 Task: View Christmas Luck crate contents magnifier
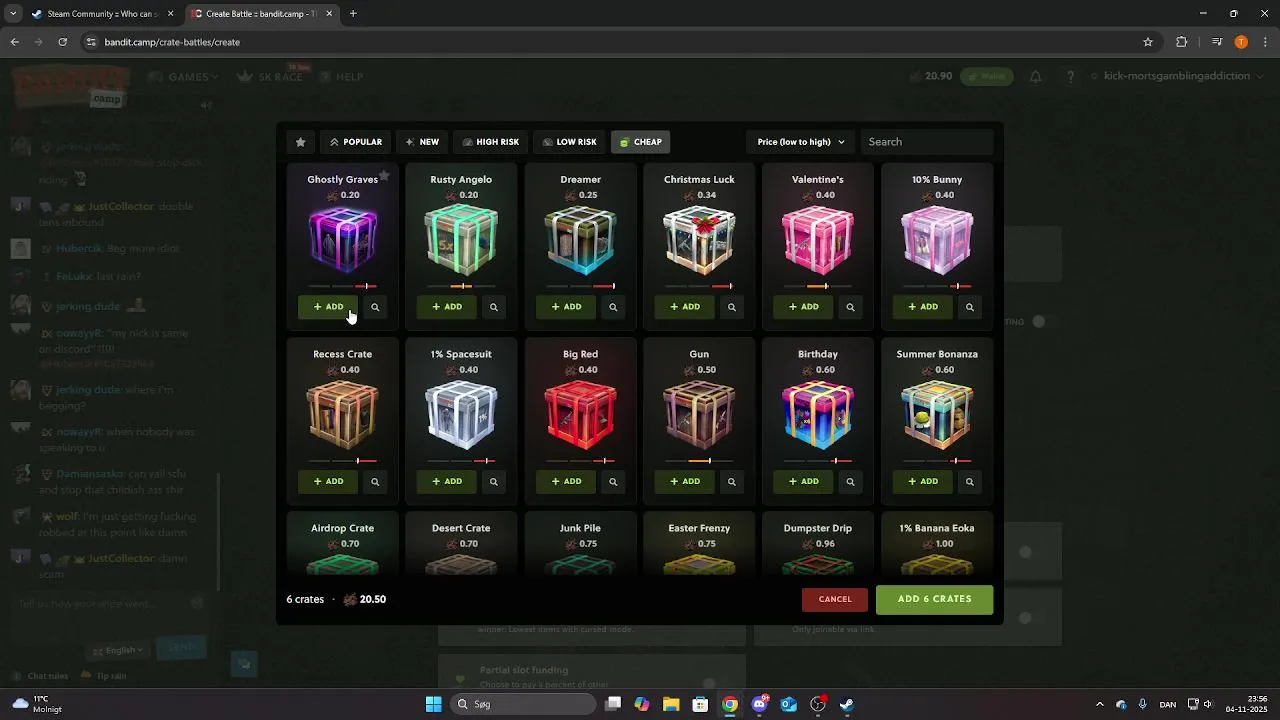coord(732,307)
